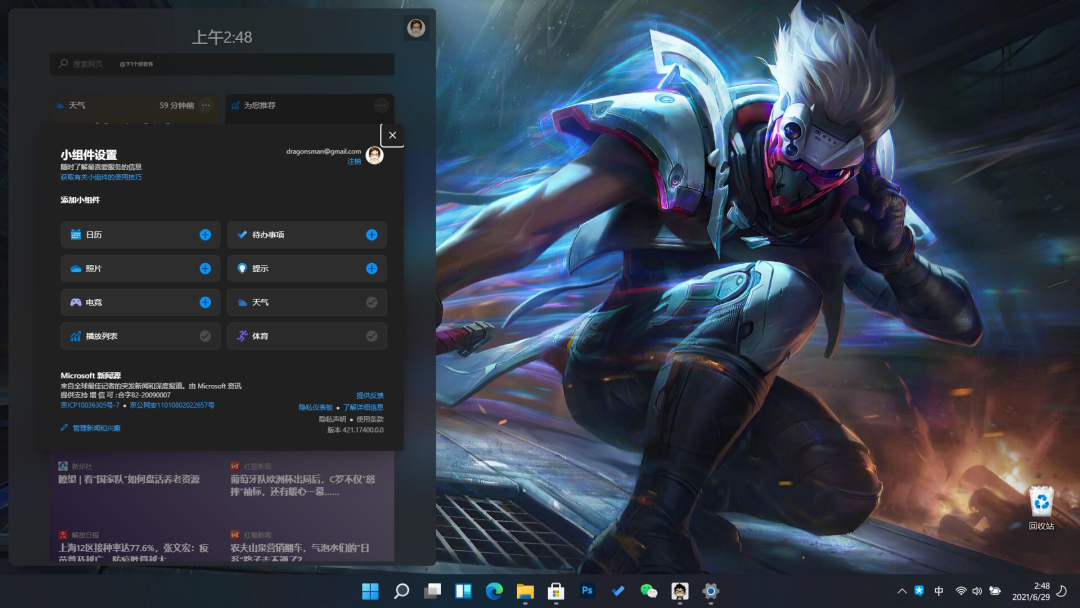This screenshot has height=608, width=1080.
Task: Click the account avatar in the settings dialog
Action: [375, 155]
